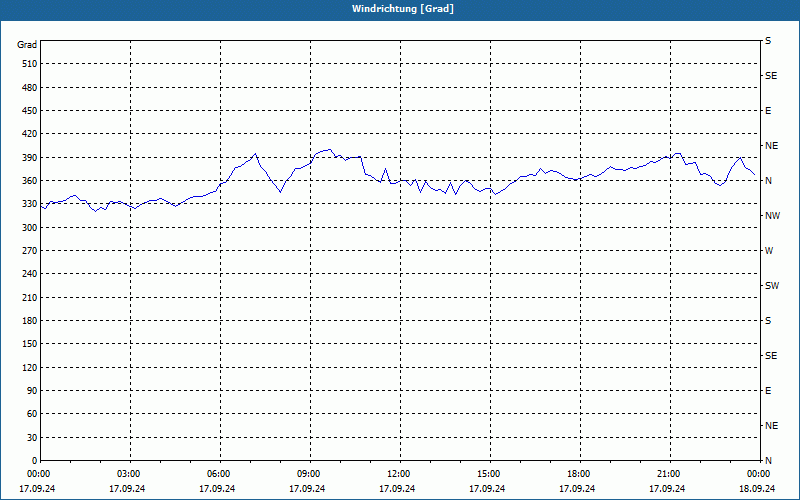Select the NE compass label between 30 and 60
The height and width of the screenshot is (500, 800).
point(771,426)
